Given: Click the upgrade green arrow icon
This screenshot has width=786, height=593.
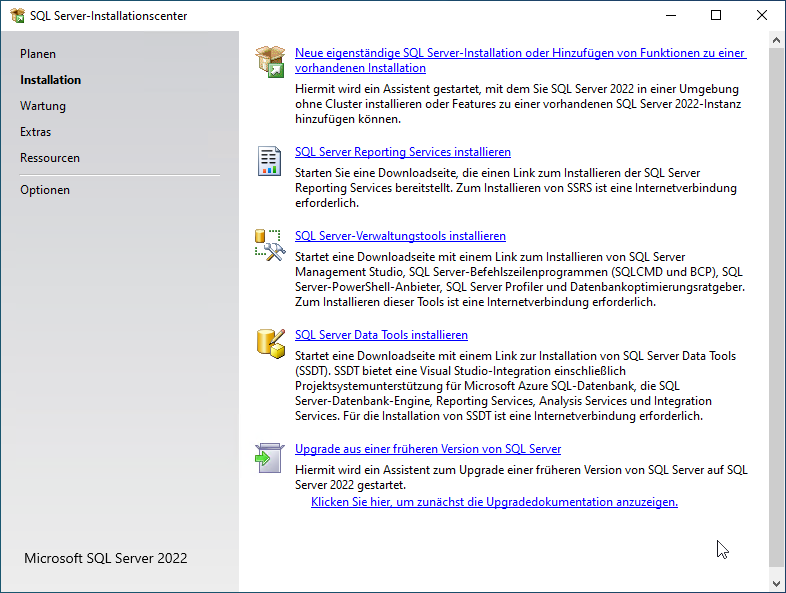Looking at the screenshot, I should [270, 458].
